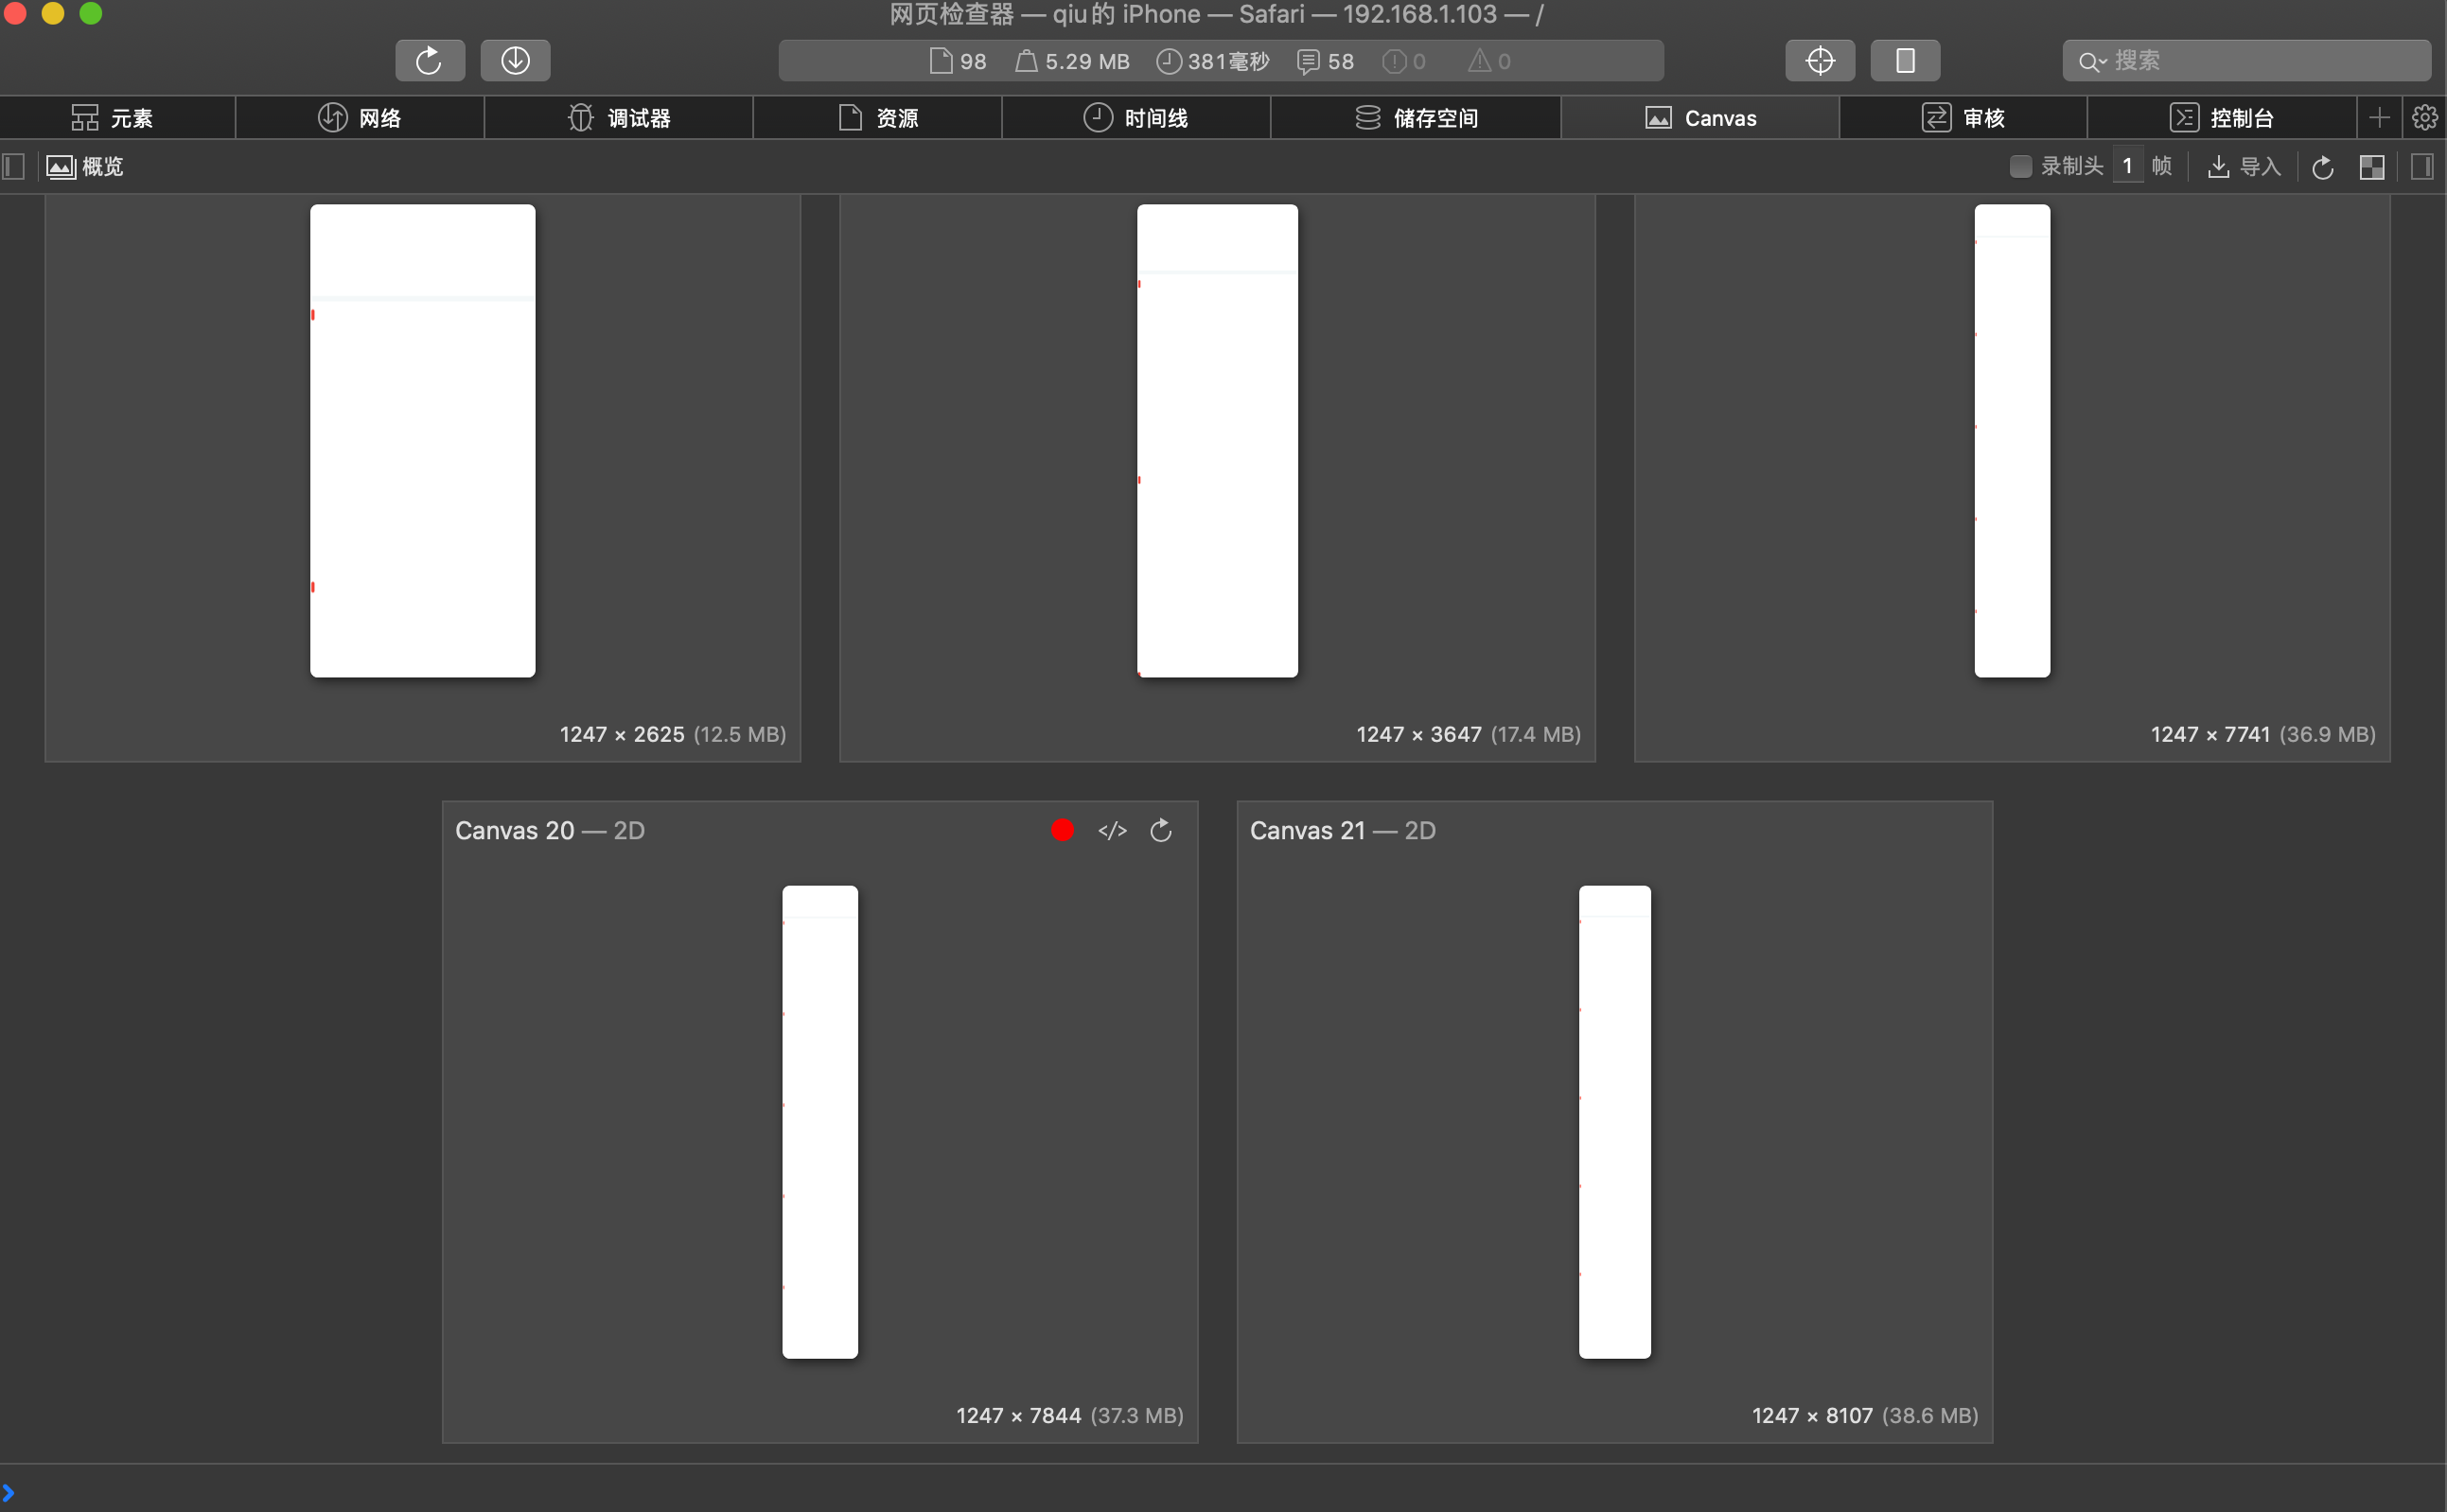The height and width of the screenshot is (1512, 2447).
Task: Enable the auto-record frames checkbox
Action: (2019, 167)
